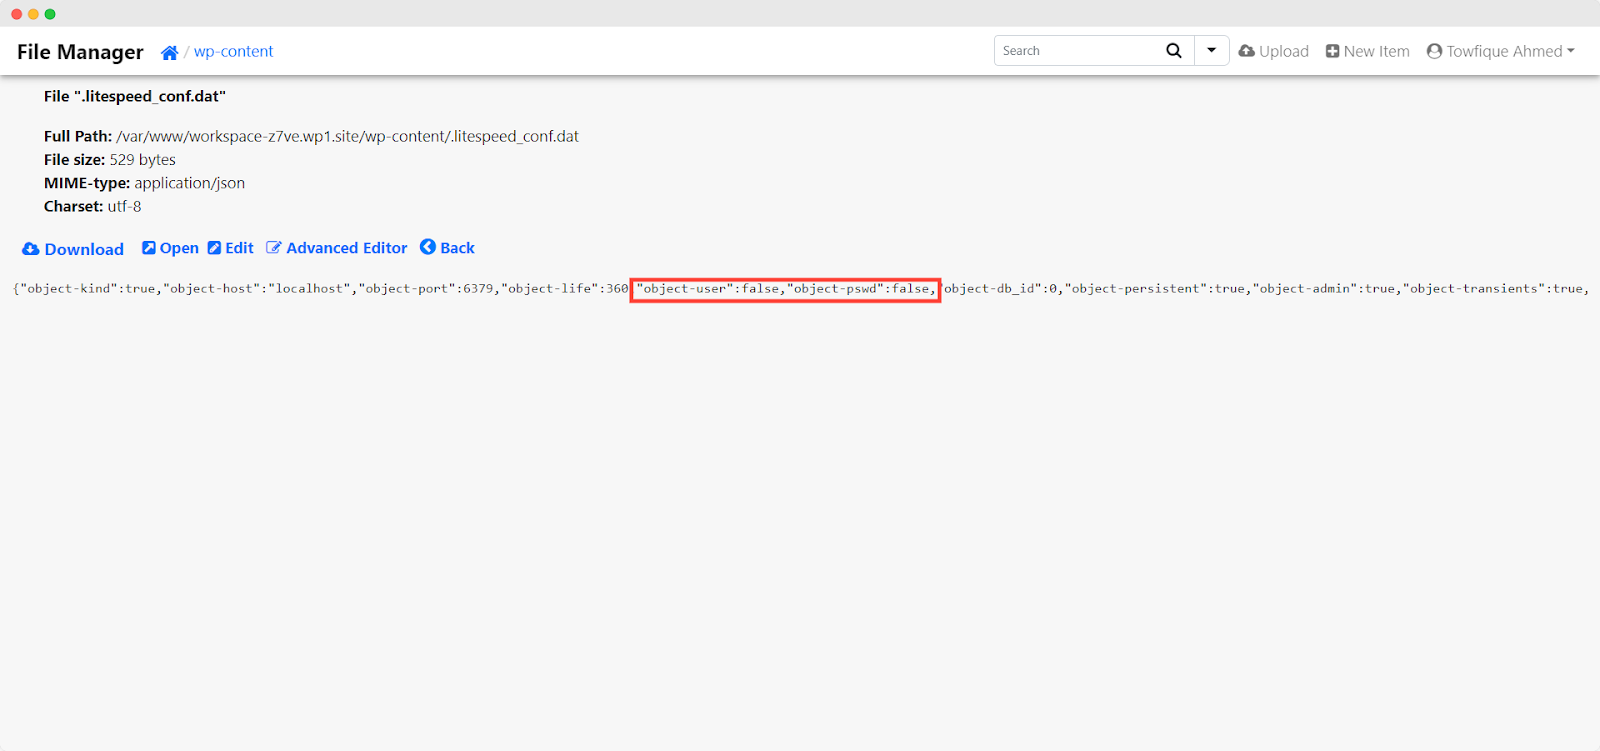The width and height of the screenshot is (1600, 751).
Task: Click the Back arrow circle icon
Action: 428,247
